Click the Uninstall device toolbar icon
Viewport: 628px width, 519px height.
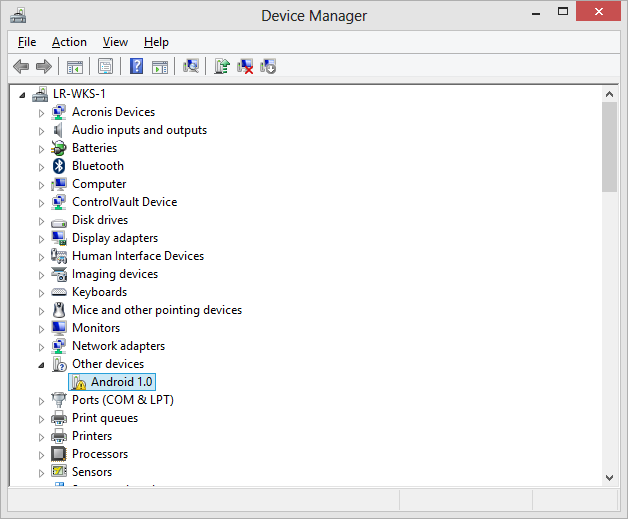coord(244,66)
